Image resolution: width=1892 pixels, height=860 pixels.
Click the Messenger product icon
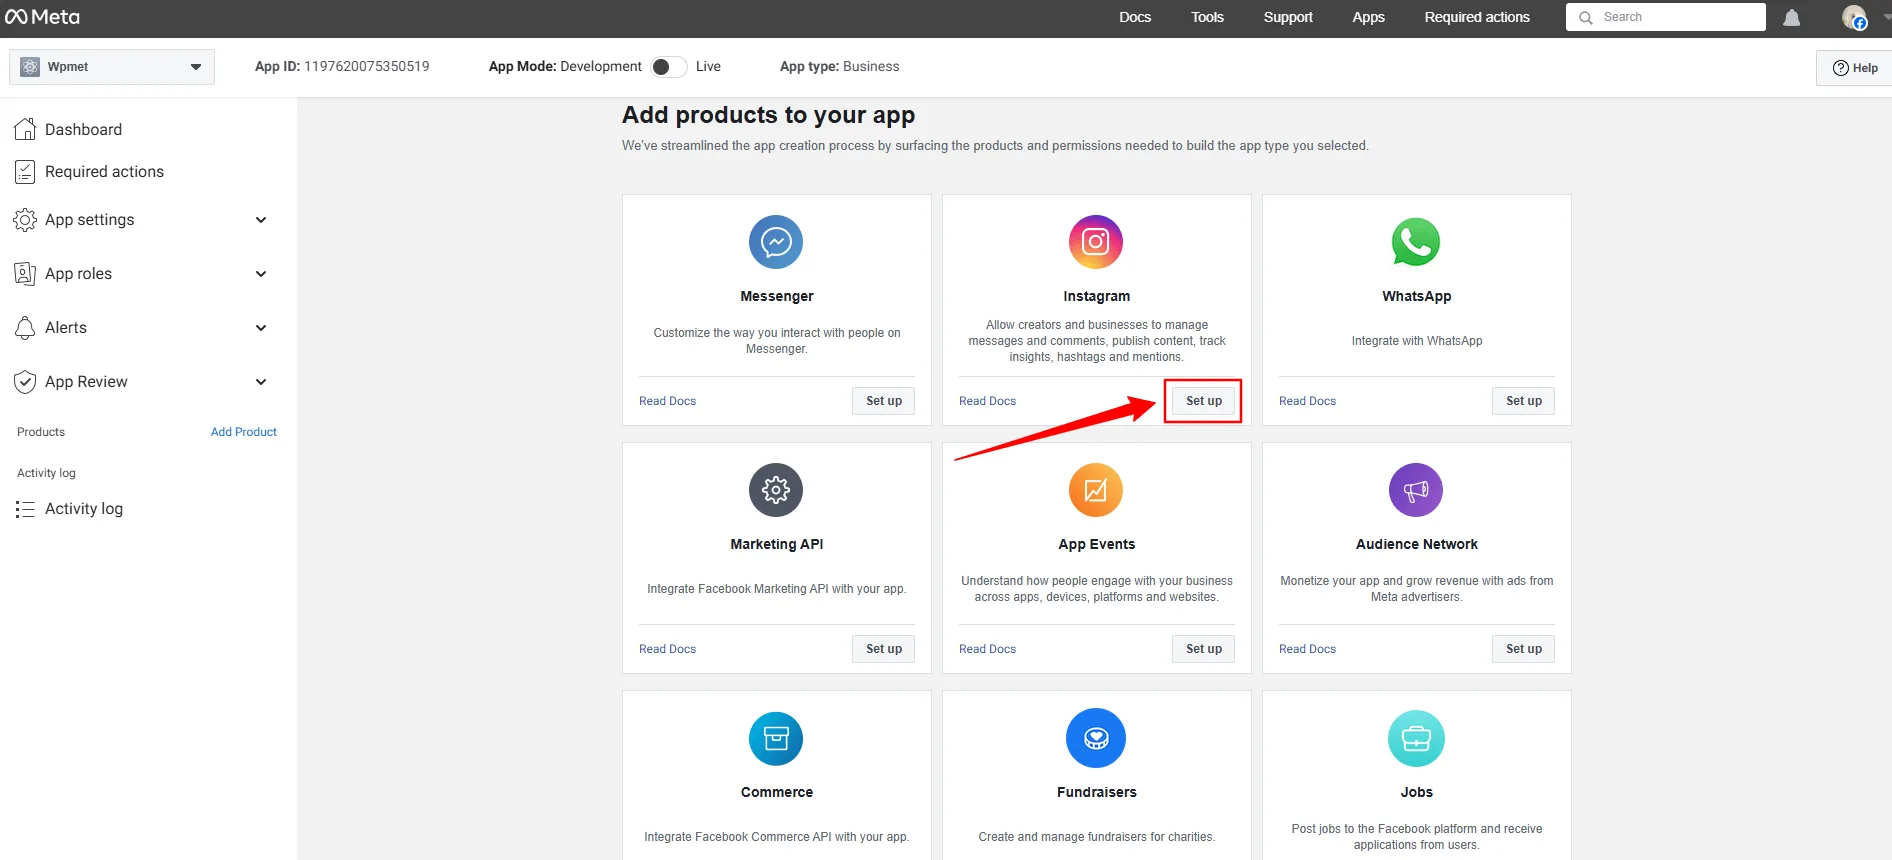click(776, 242)
